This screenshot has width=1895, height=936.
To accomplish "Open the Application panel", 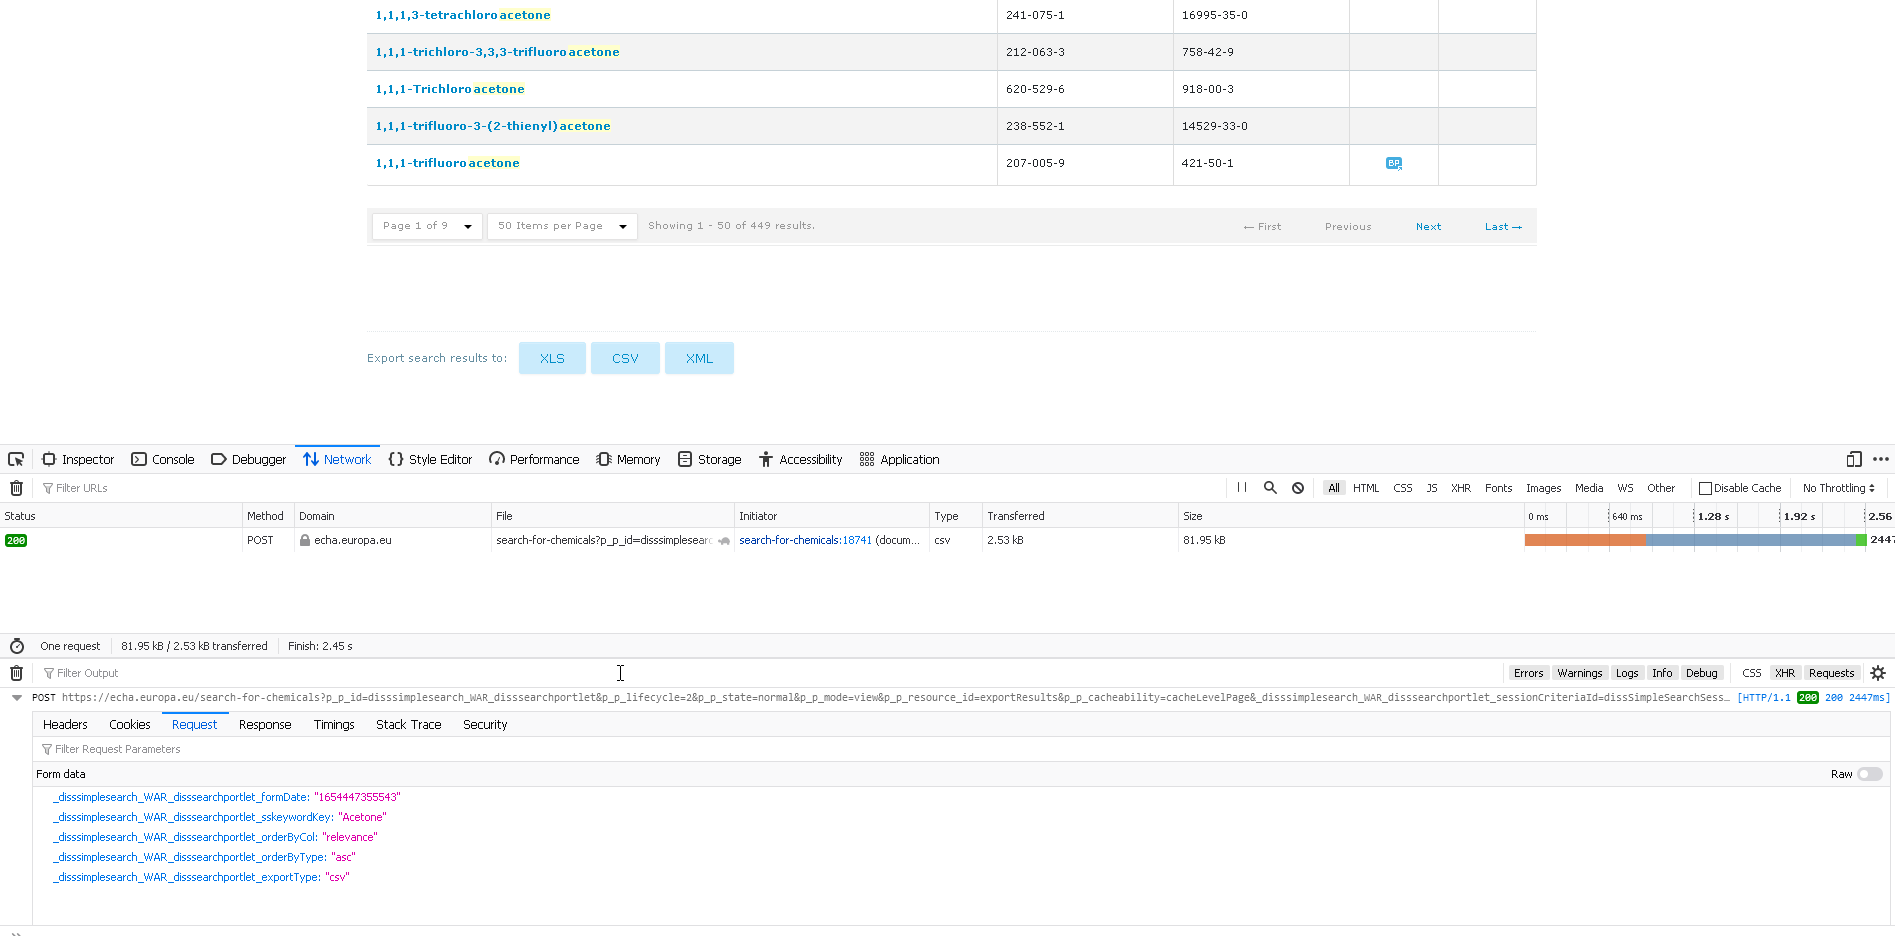I will 900,459.
